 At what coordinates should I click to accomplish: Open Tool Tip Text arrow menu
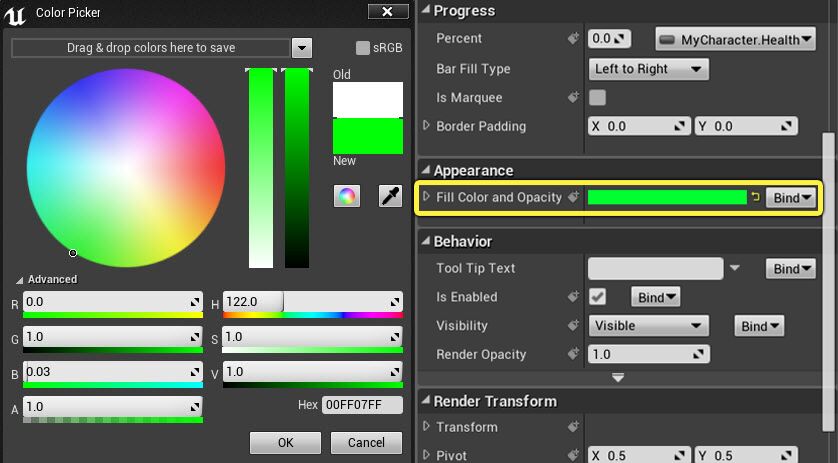click(x=735, y=268)
